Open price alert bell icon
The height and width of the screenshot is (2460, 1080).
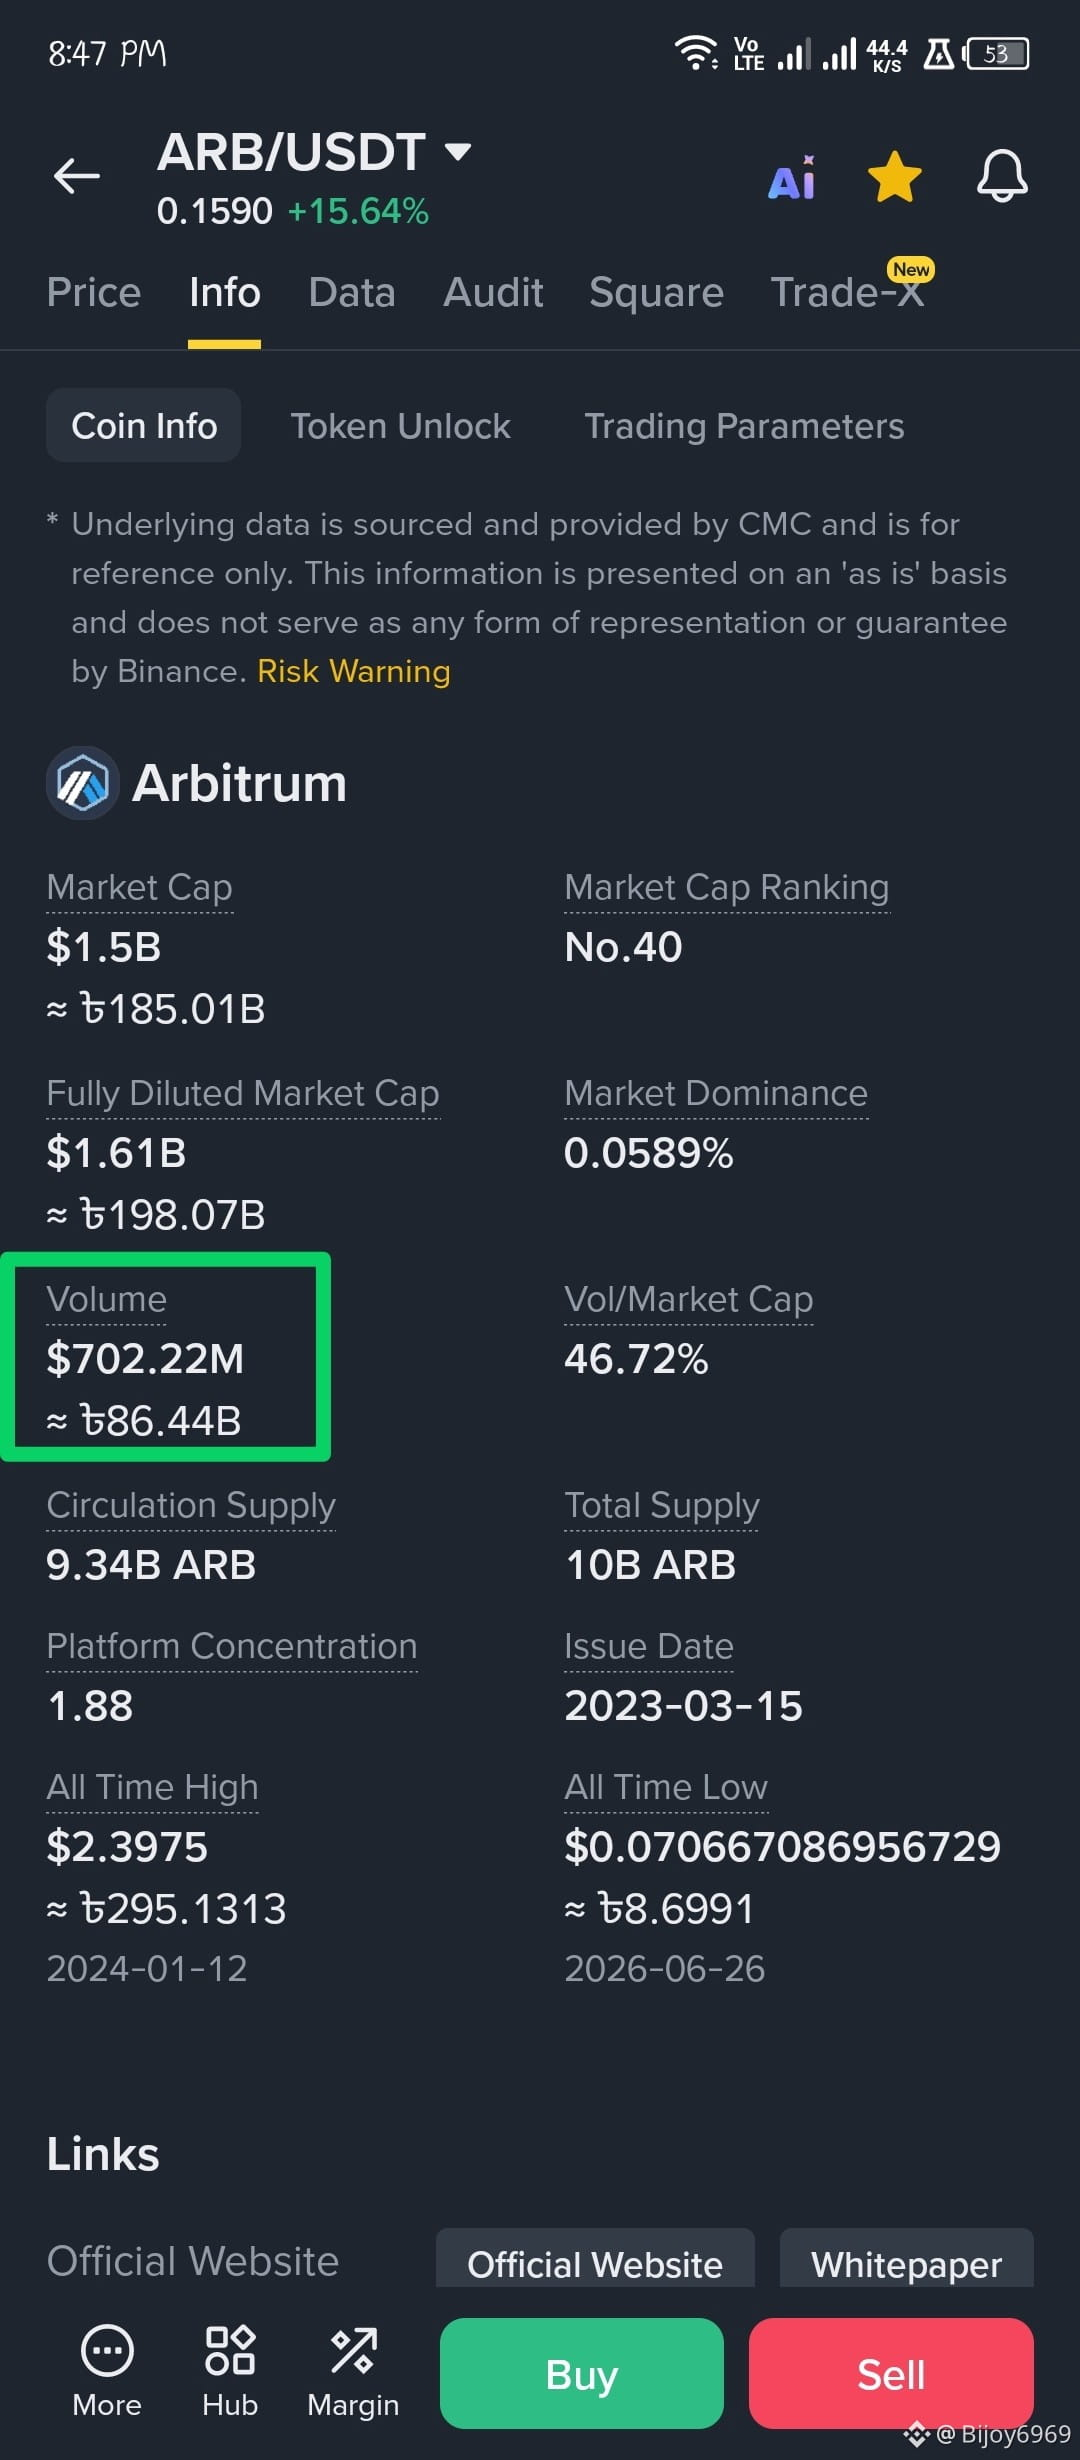point(1002,177)
